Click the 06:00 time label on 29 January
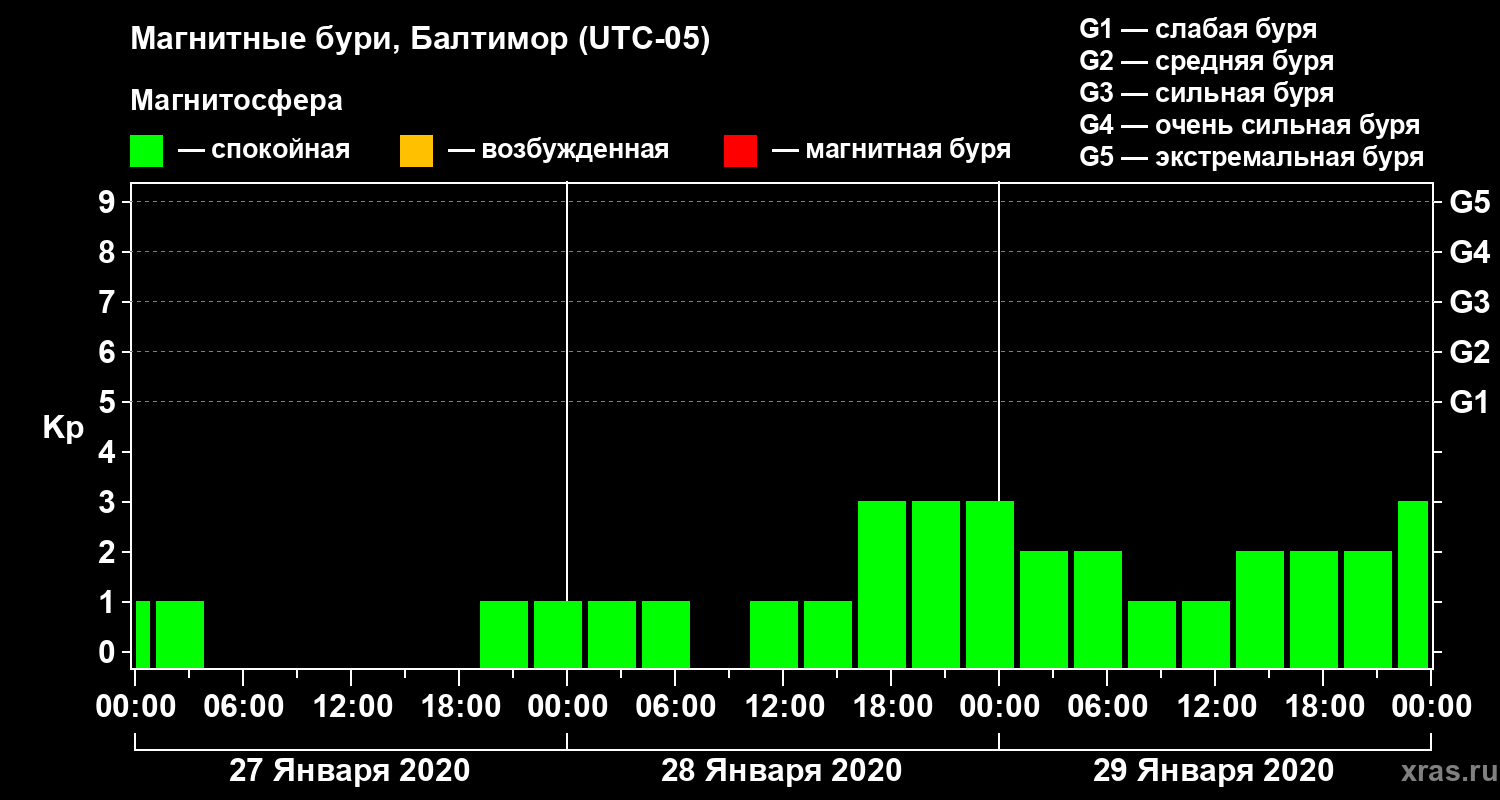 tap(1107, 706)
